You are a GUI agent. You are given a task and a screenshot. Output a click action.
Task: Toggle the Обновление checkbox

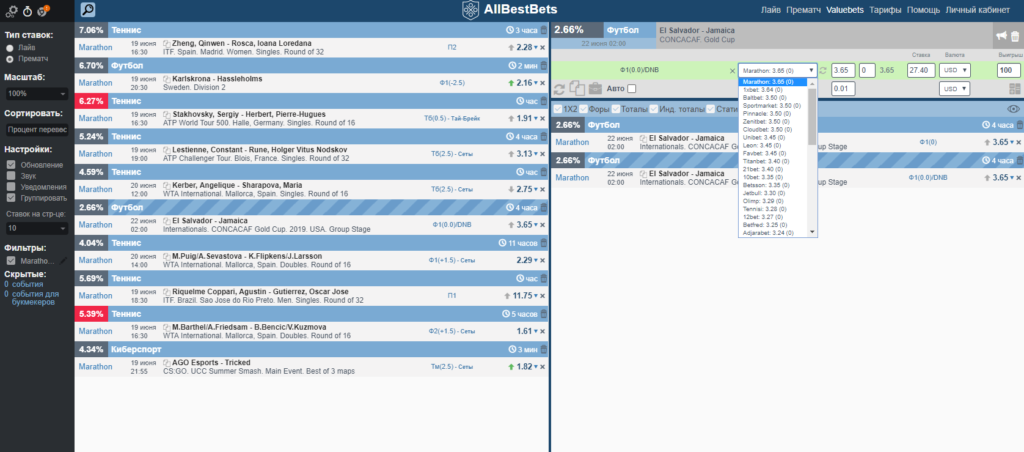pos(10,165)
